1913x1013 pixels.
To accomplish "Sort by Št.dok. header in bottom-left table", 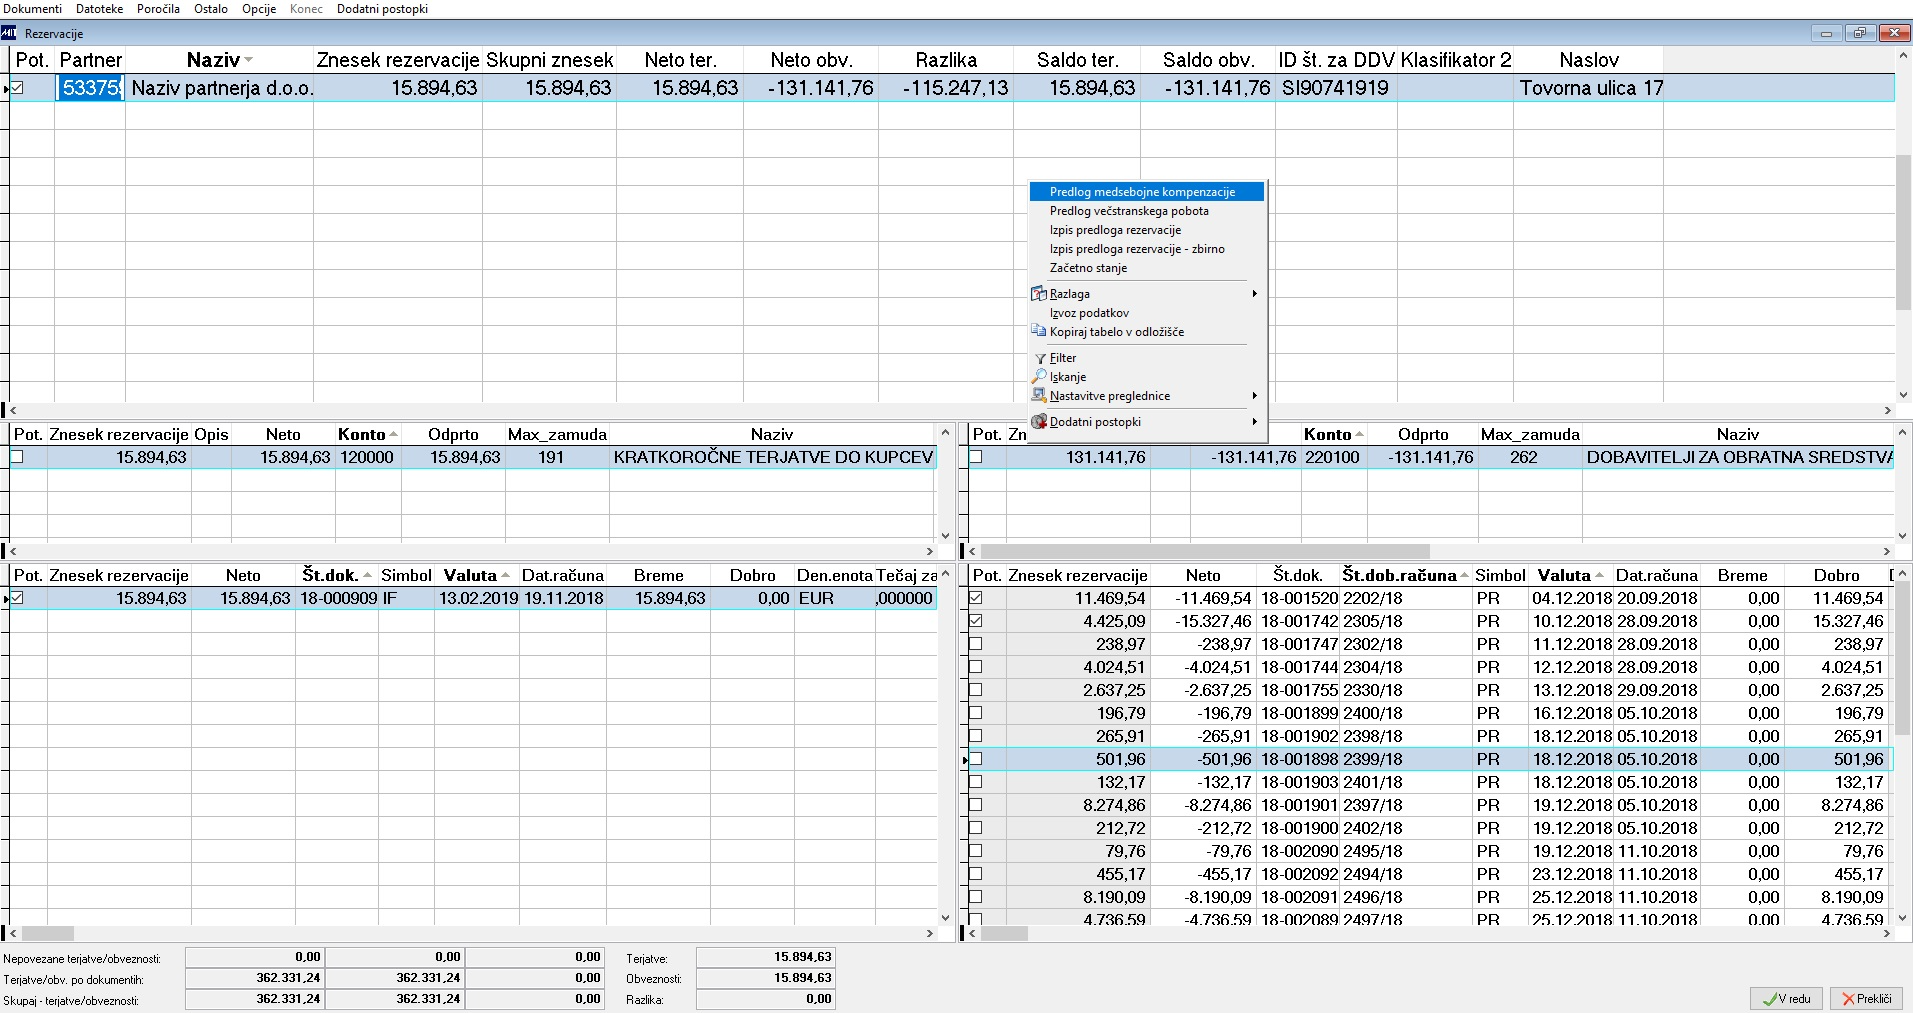I will pyautogui.click(x=337, y=575).
